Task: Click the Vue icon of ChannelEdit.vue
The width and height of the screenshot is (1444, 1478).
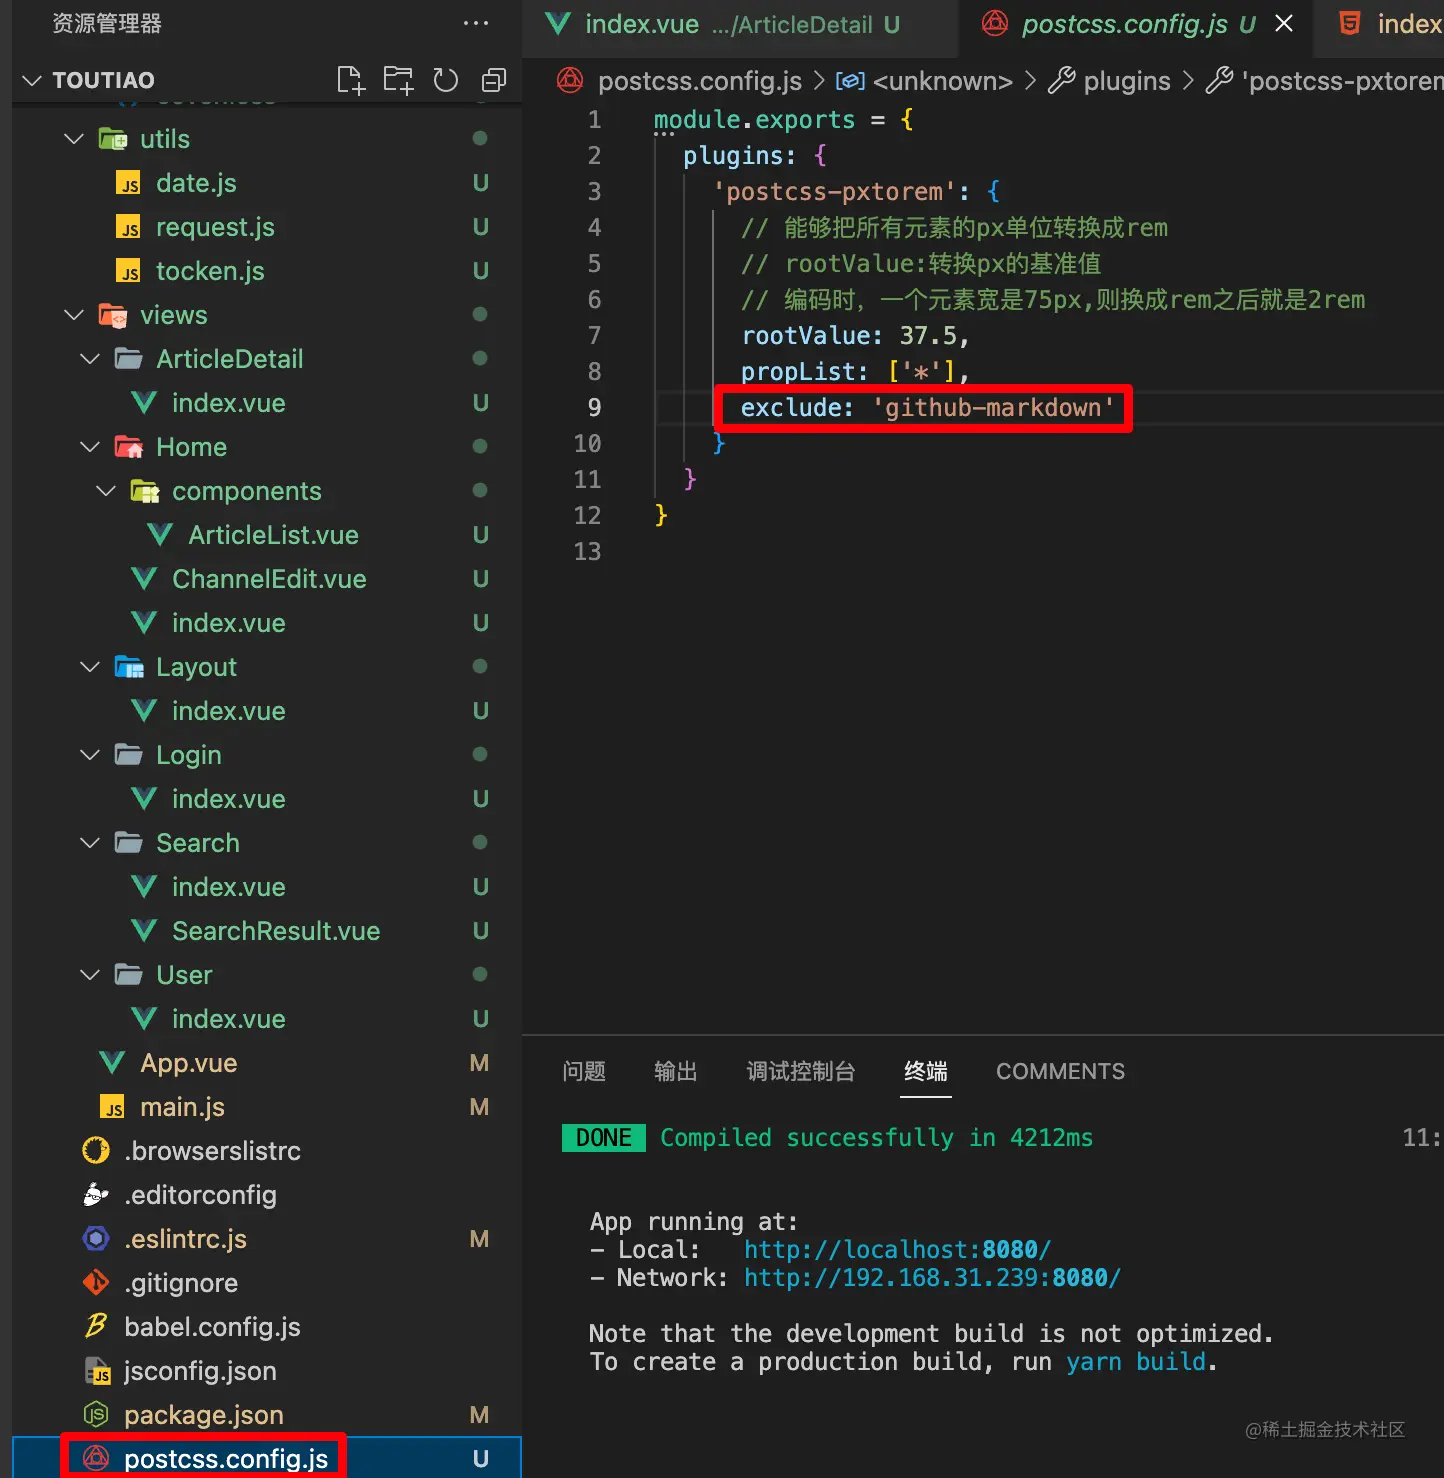Action: [x=144, y=579]
